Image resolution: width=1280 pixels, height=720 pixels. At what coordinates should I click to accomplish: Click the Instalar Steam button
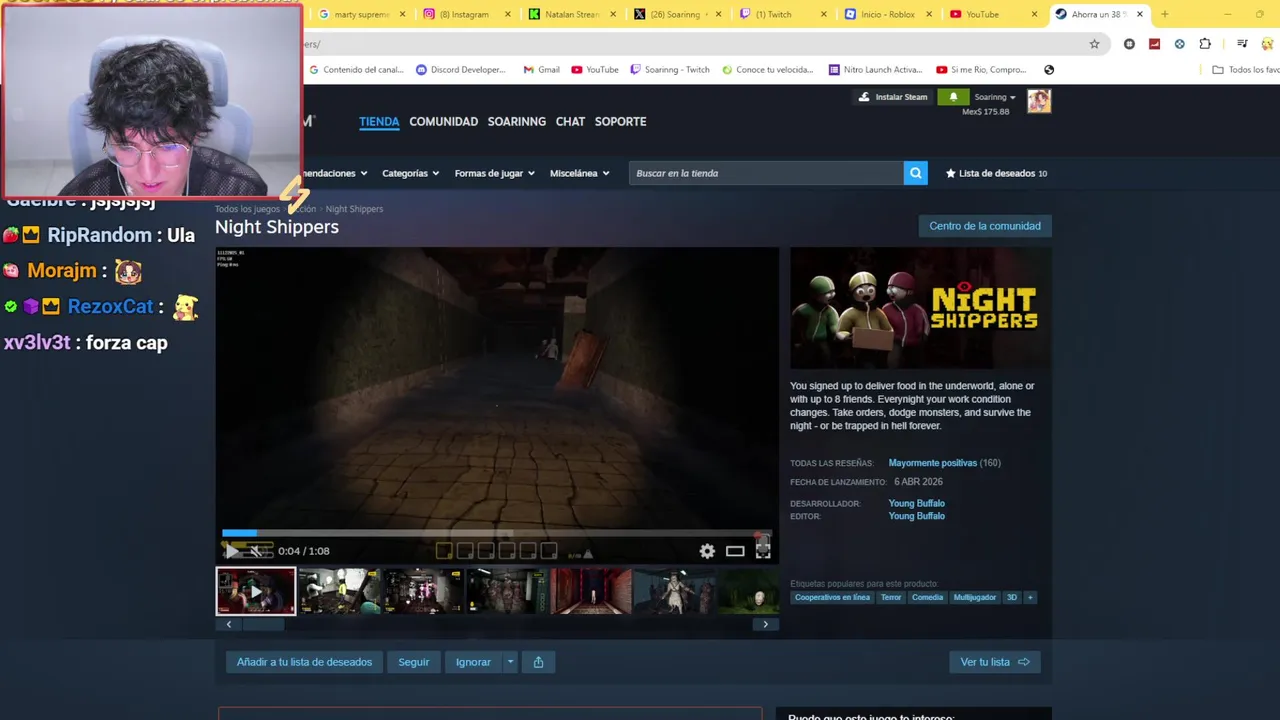pyautogui.click(x=893, y=97)
